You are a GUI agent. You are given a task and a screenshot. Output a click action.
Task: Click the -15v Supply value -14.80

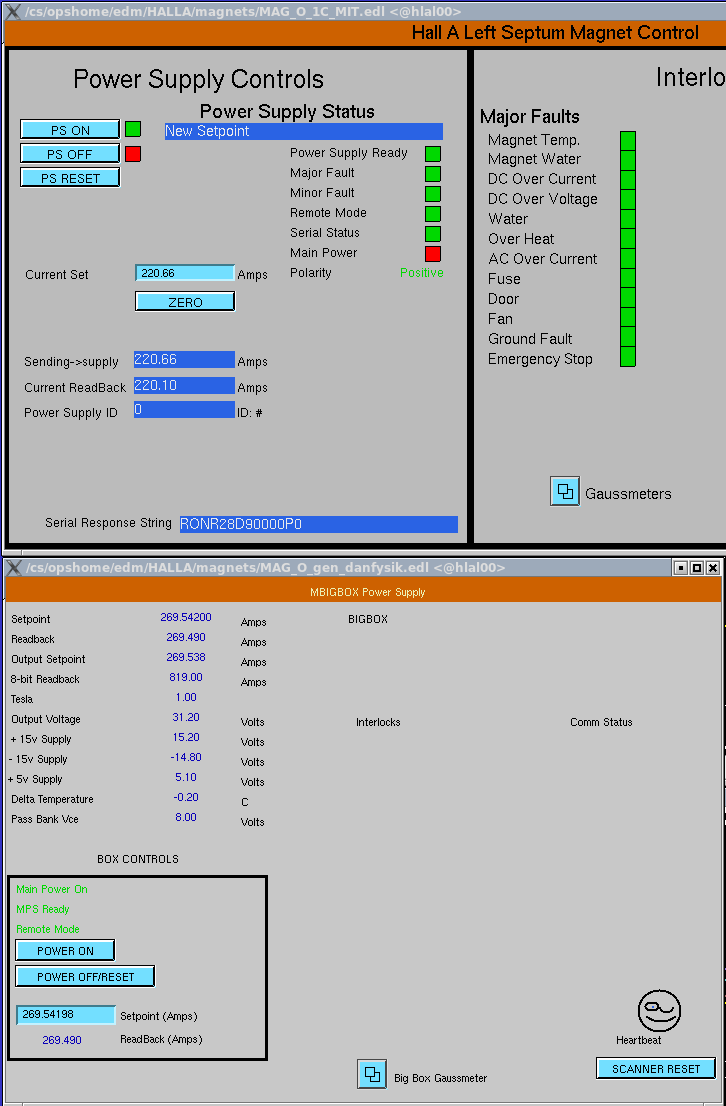(x=186, y=757)
